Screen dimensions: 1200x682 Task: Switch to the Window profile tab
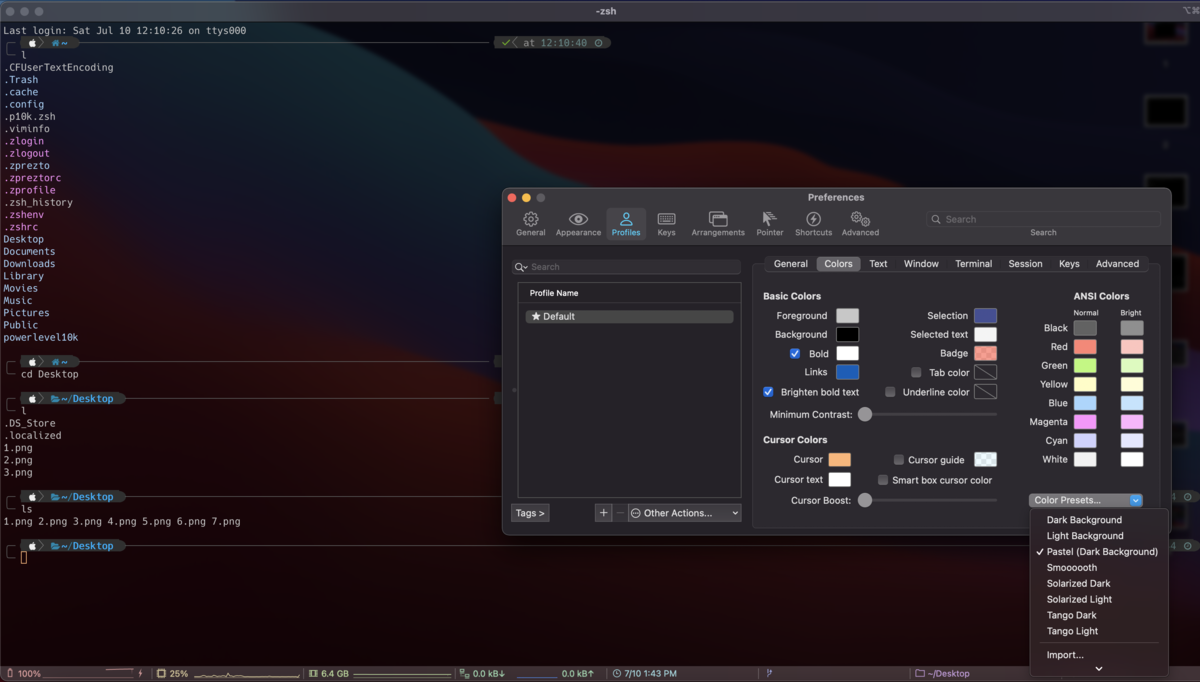coord(921,264)
